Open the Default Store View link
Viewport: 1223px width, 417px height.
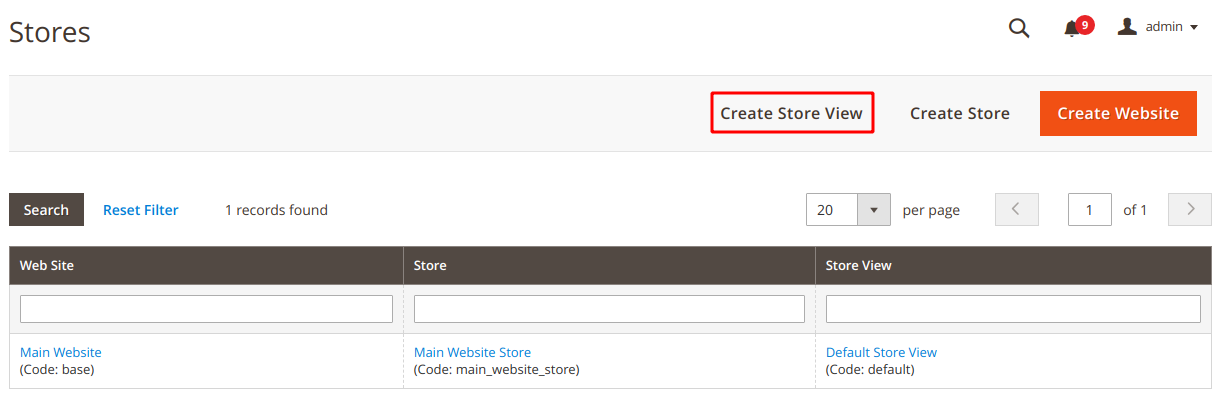(881, 352)
